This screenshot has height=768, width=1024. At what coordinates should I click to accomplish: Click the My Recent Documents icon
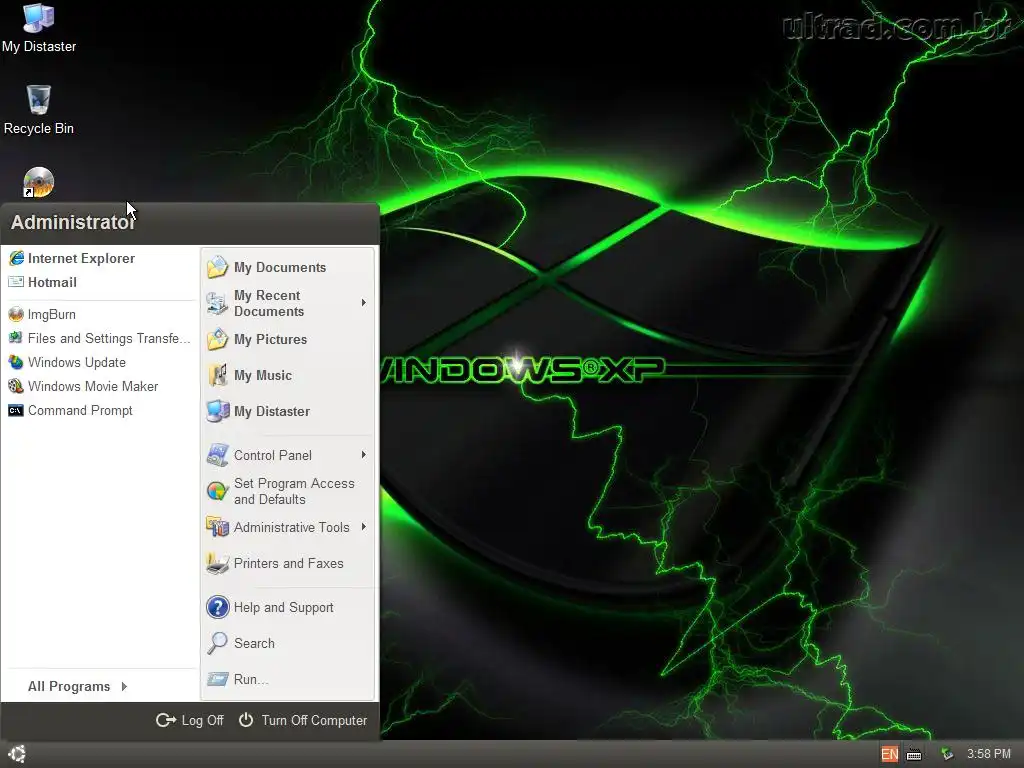point(217,303)
